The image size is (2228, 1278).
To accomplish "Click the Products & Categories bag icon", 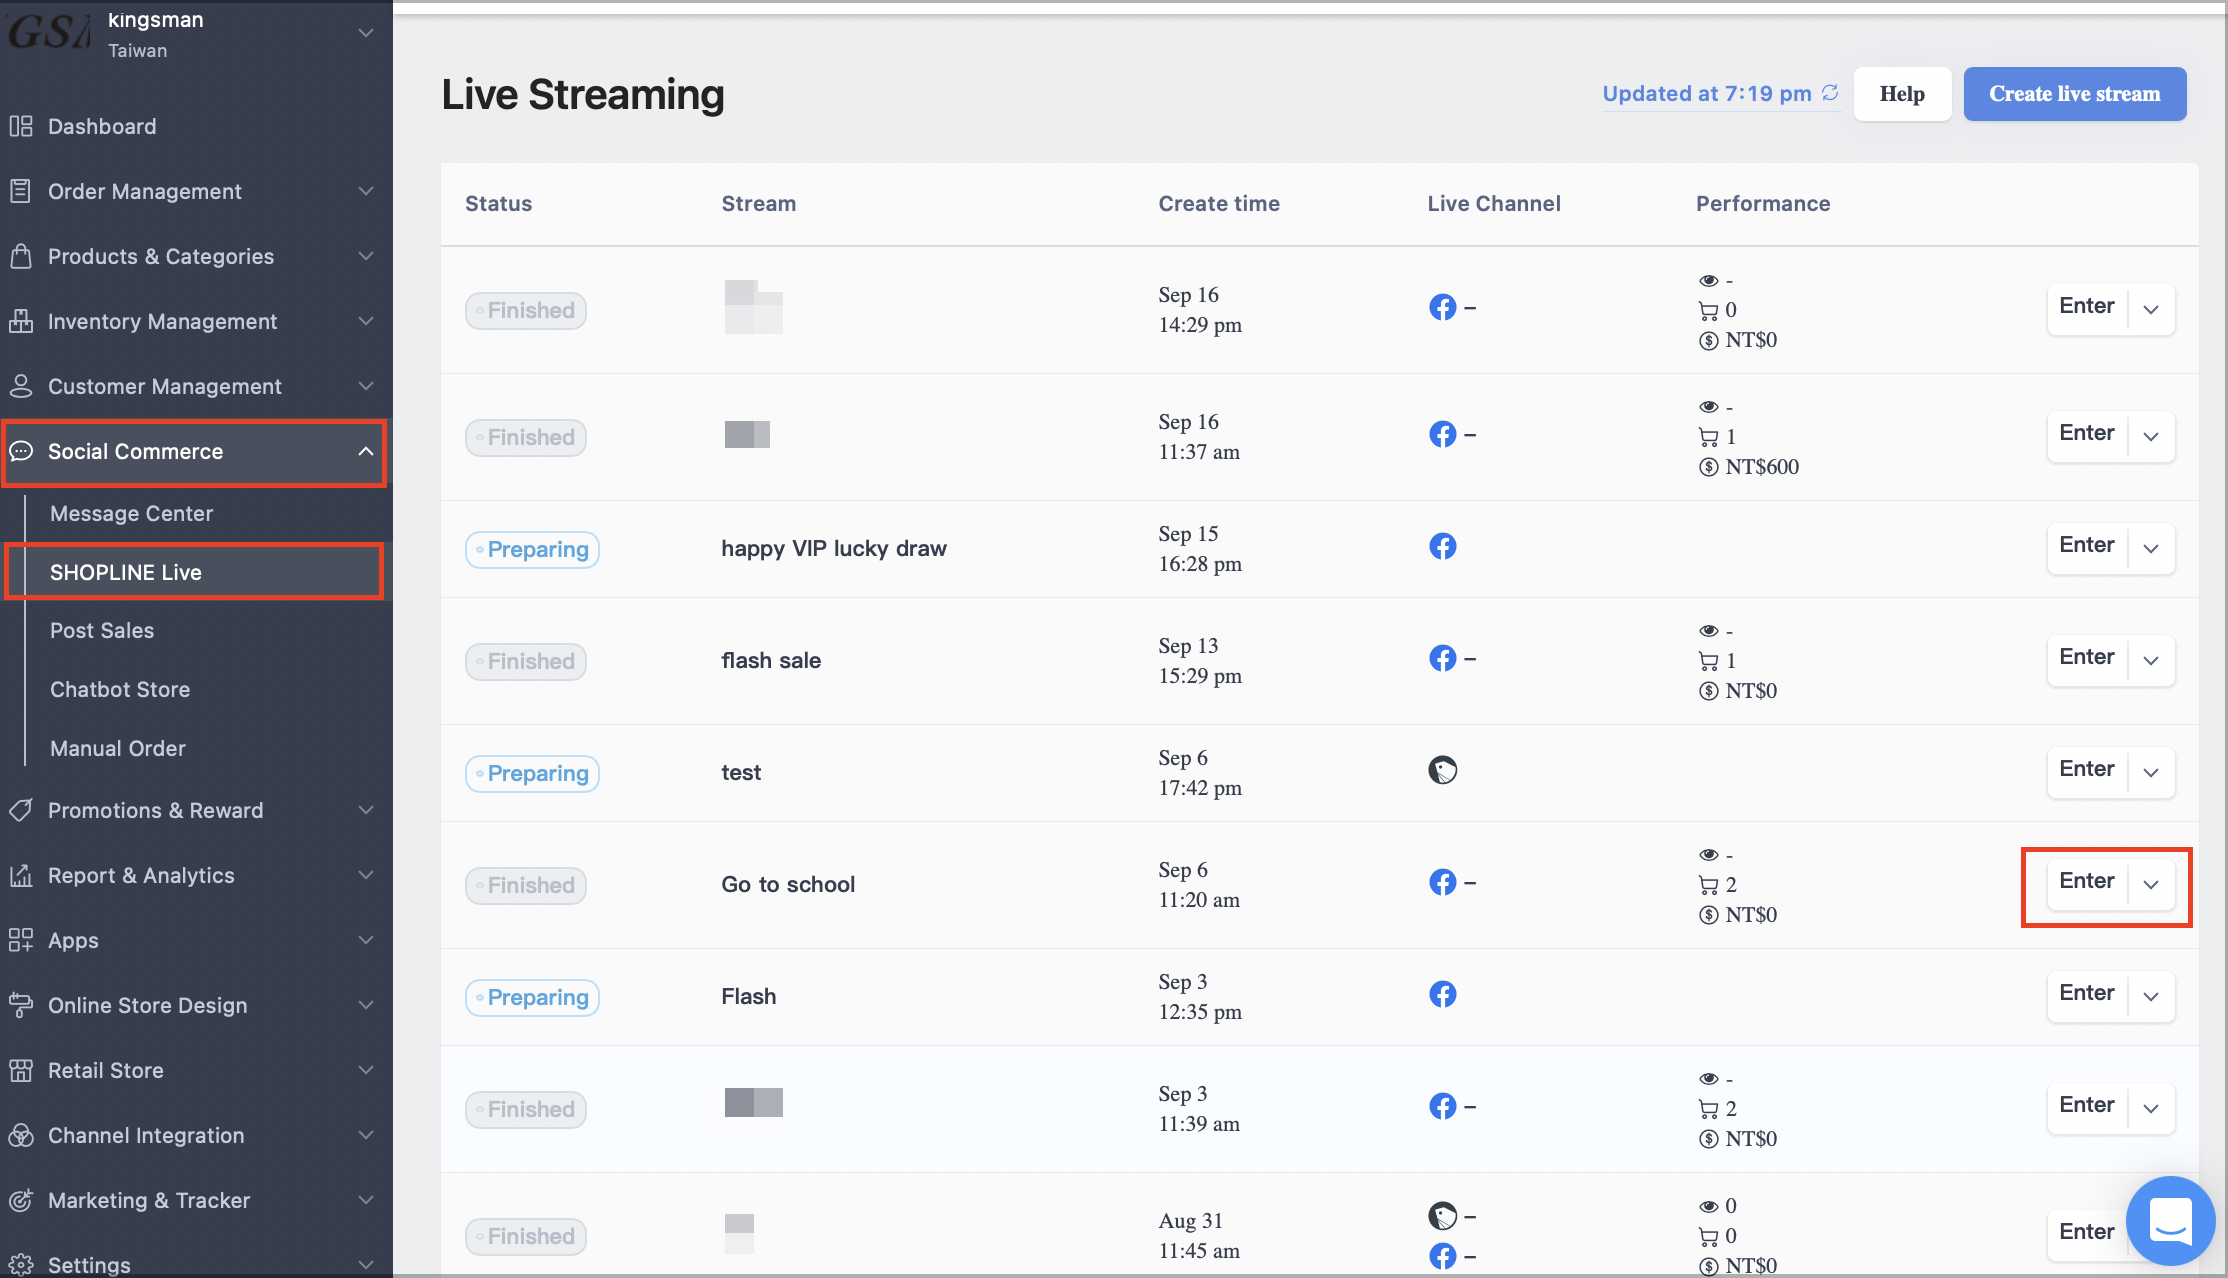I will pos(21,256).
